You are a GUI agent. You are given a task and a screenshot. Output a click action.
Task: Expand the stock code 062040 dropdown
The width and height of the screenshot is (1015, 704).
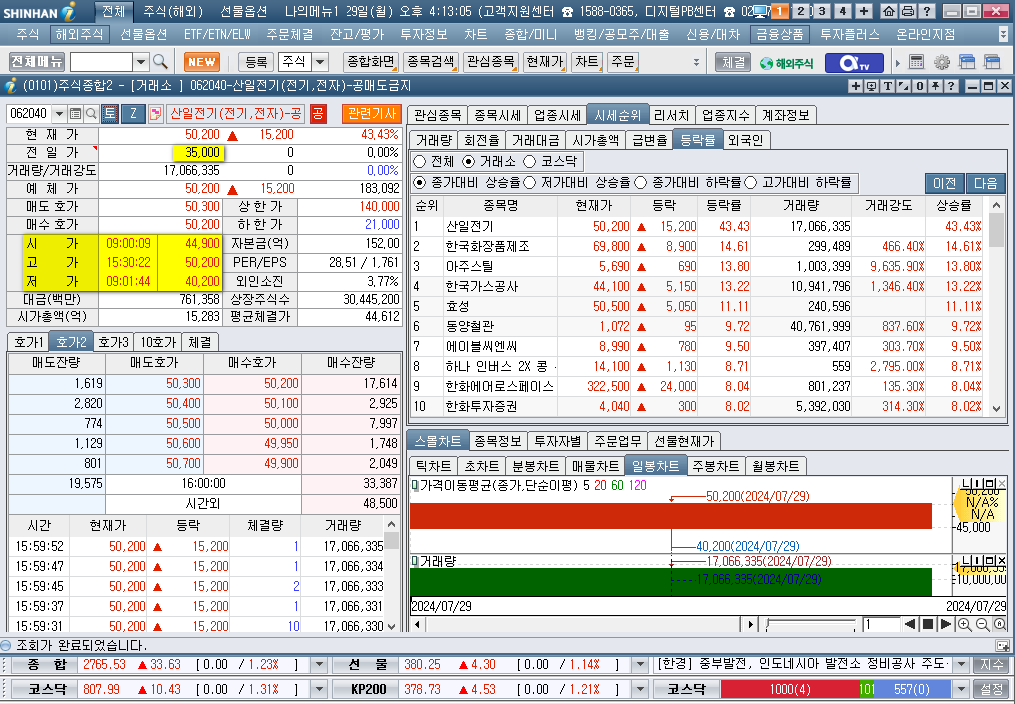point(59,114)
